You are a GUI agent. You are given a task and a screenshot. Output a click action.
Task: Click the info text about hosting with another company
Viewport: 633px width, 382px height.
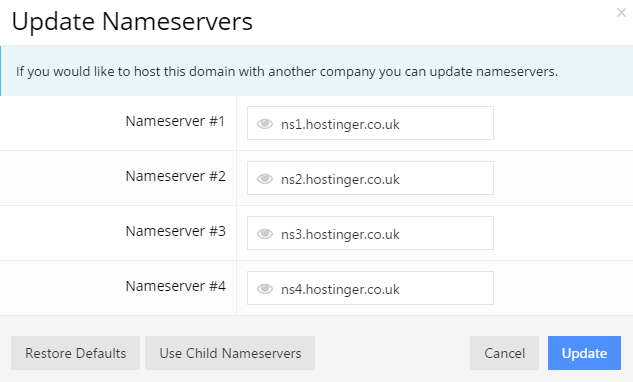[x=287, y=72]
